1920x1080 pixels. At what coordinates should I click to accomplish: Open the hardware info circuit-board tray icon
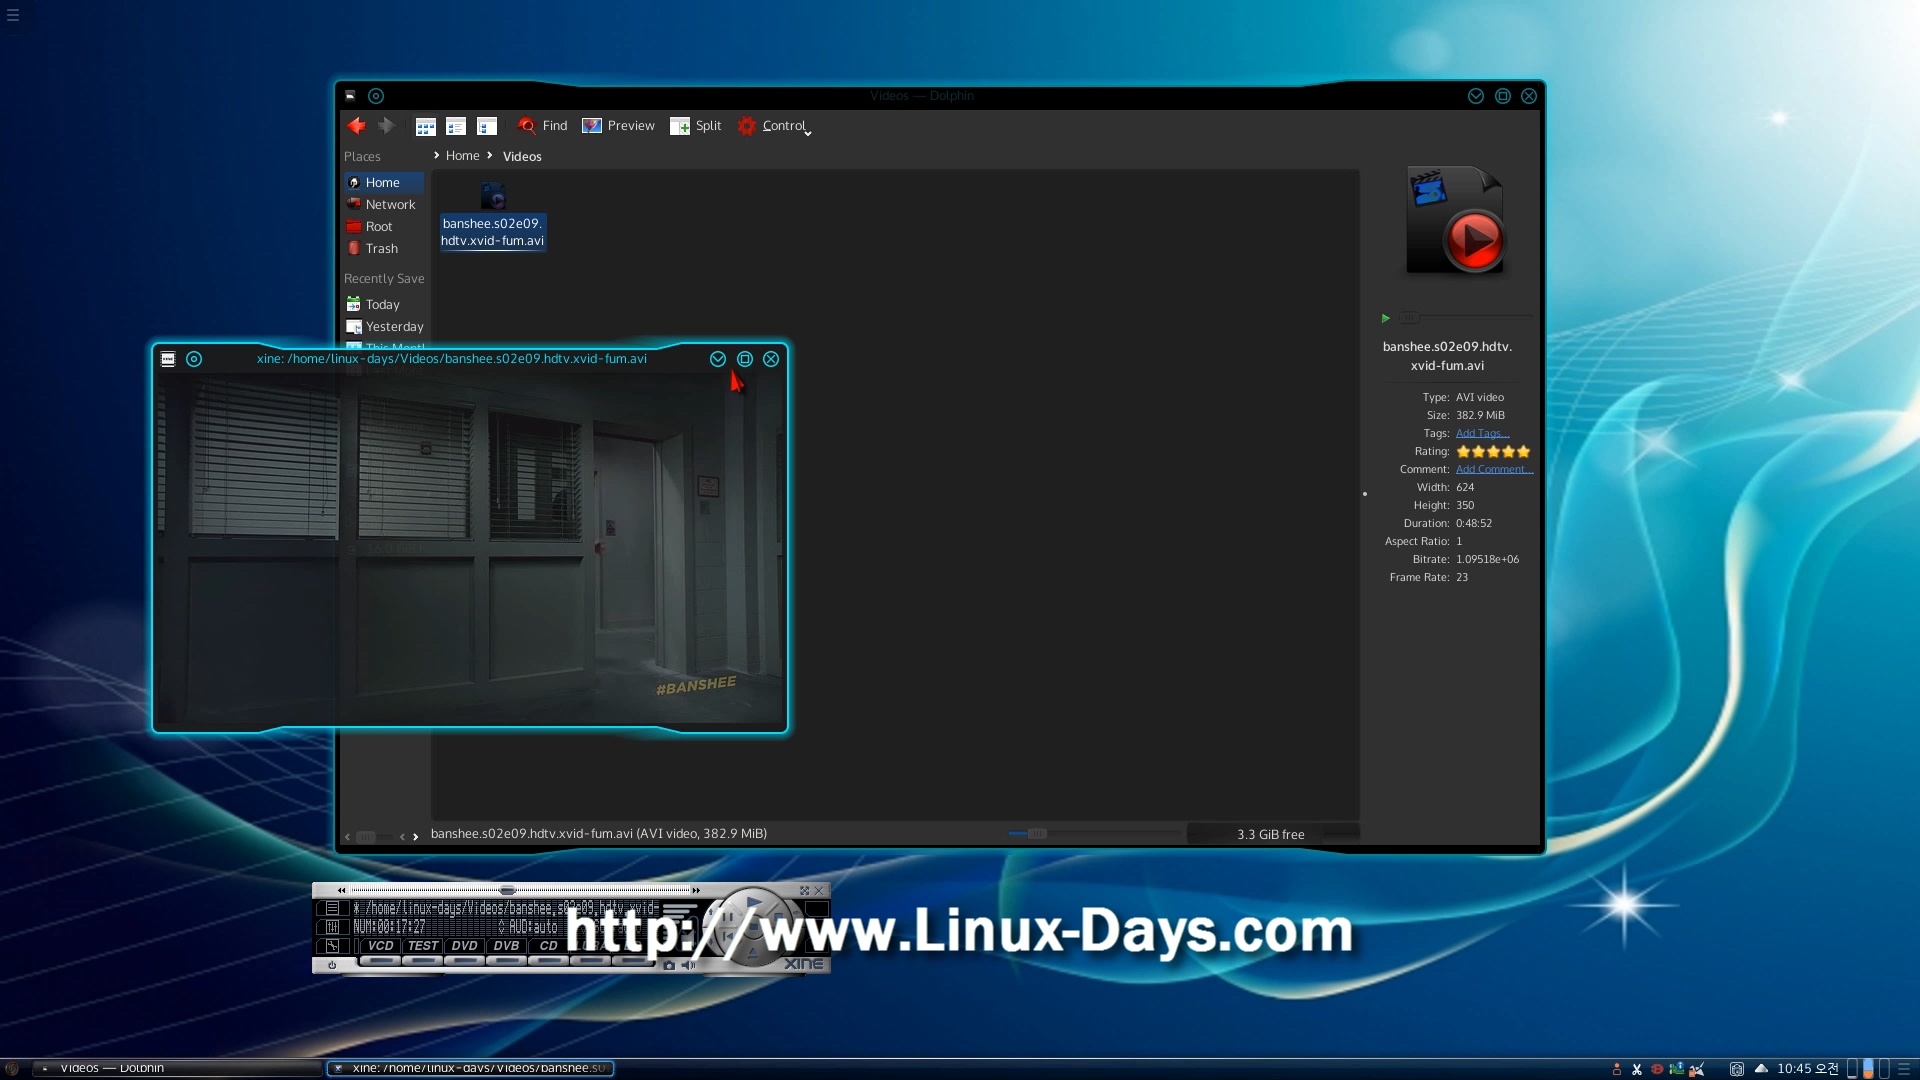pos(1677,1069)
